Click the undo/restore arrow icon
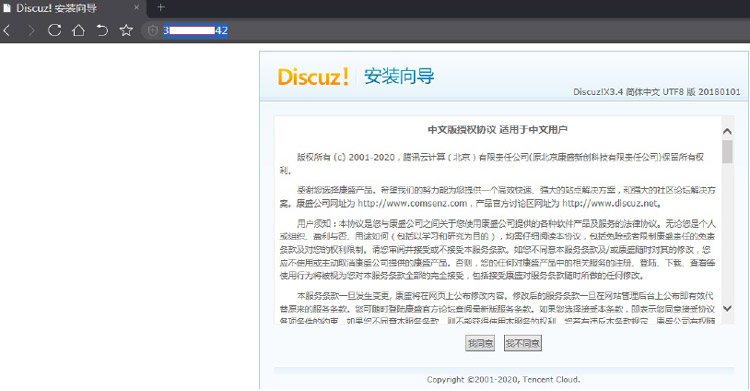Screen dimensions: 750x391 (x=102, y=31)
